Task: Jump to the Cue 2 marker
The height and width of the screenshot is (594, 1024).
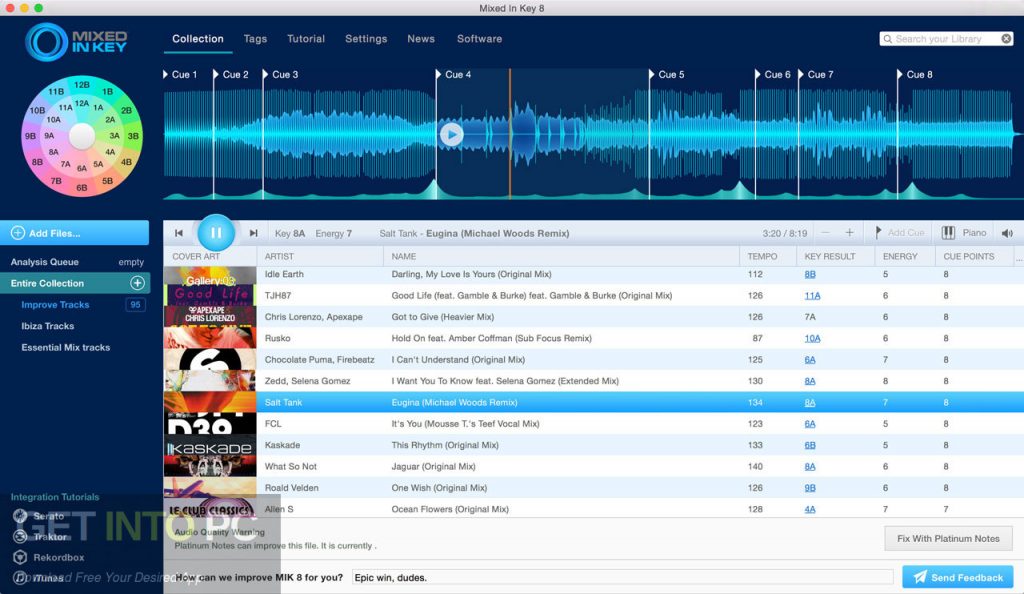Action: pos(231,74)
